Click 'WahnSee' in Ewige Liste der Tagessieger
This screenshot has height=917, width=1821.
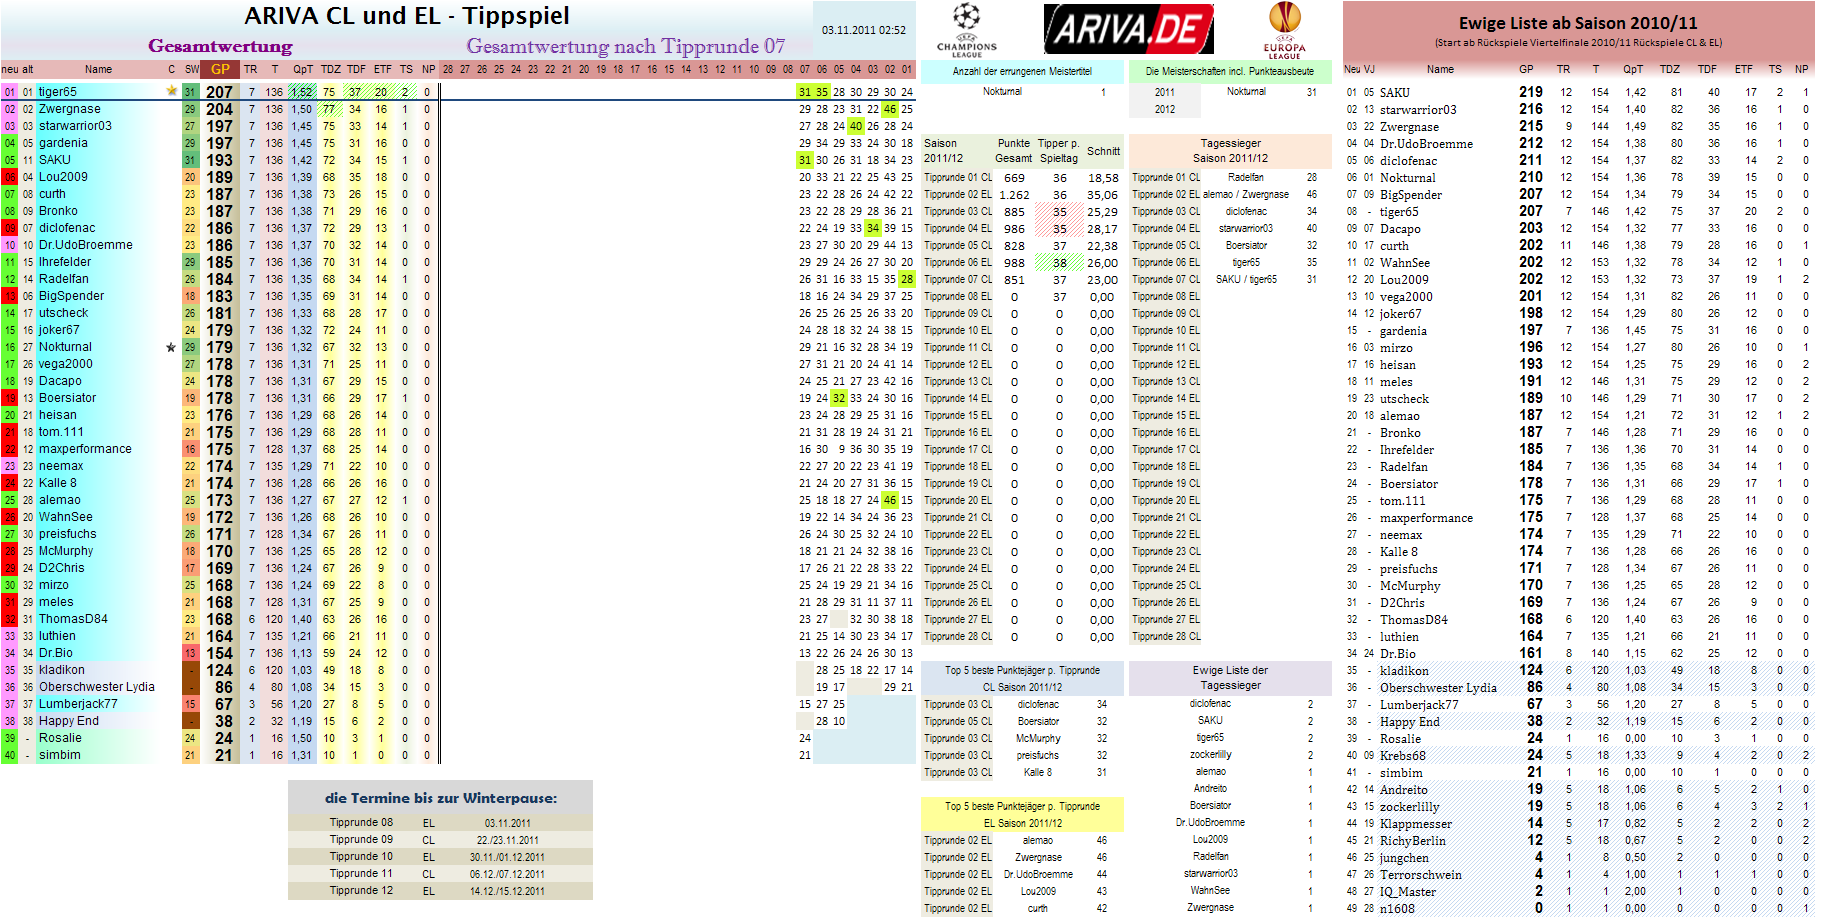(1210, 890)
